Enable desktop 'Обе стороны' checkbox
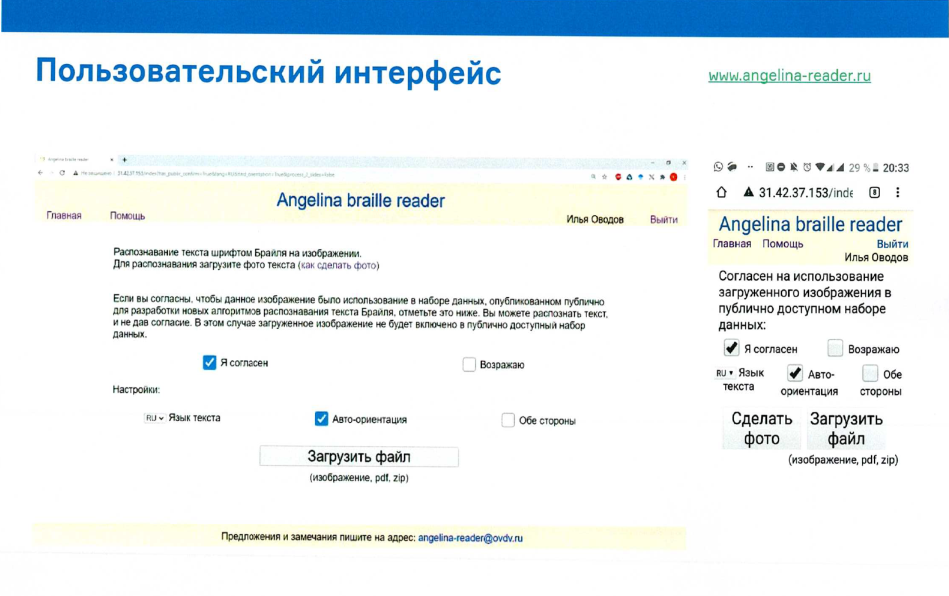 tap(508, 420)
